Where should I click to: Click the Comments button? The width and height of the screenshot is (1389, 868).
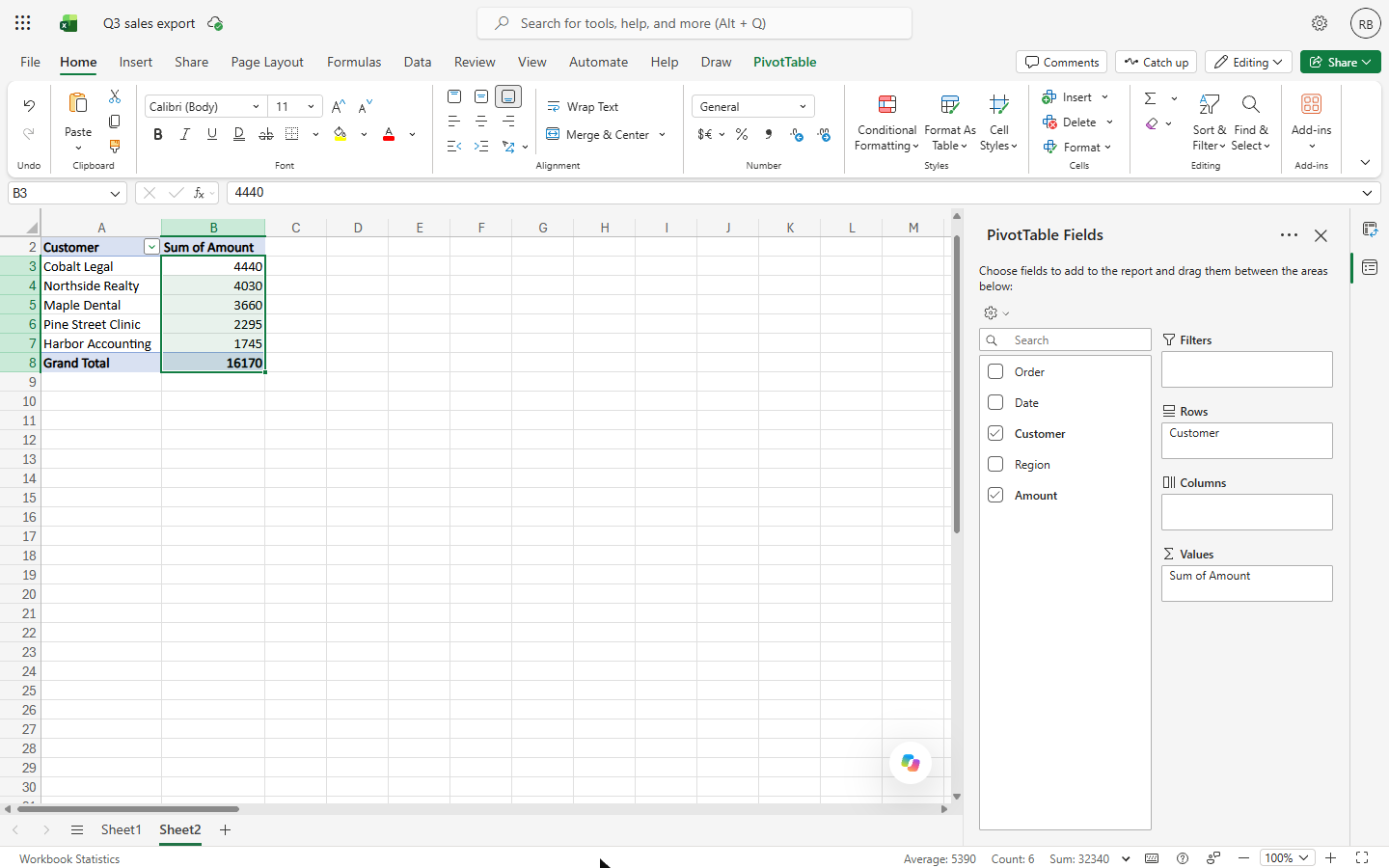pos(1062,62)
